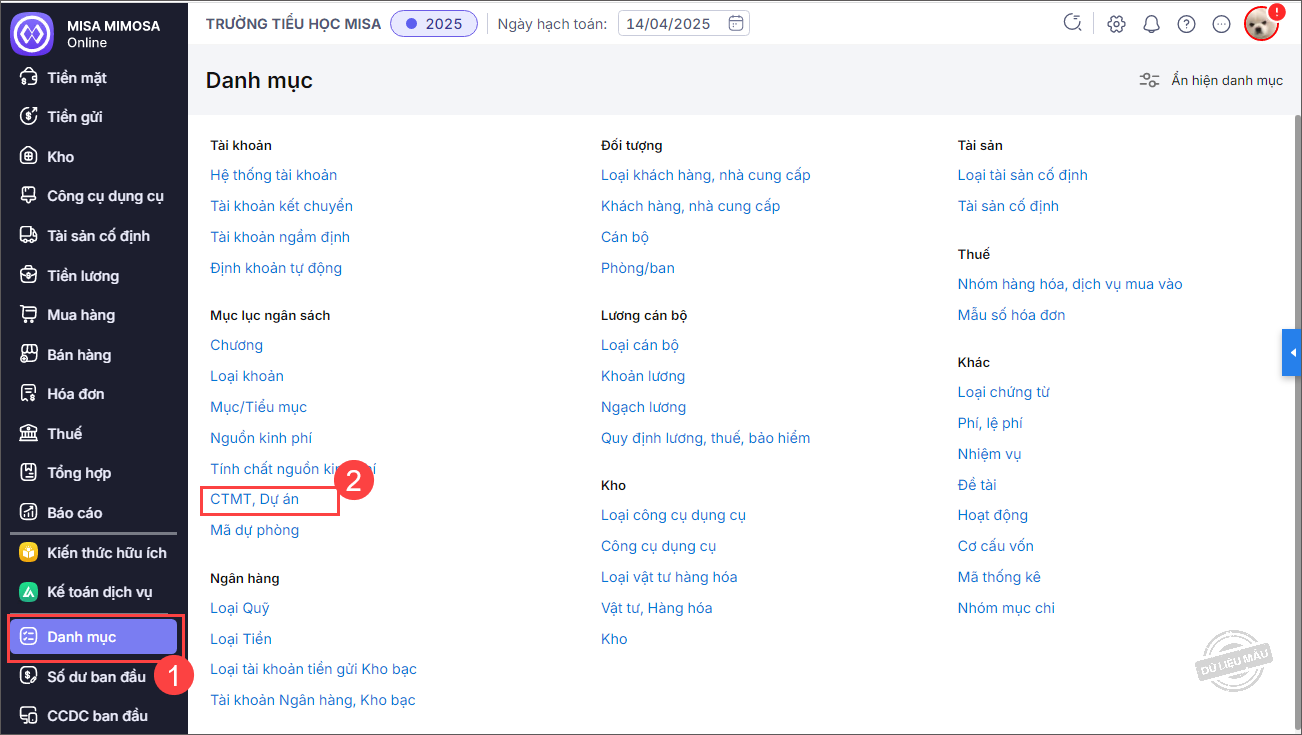Image resolution: width=1302 pixels, height=735 pixels.
Task: Open Tiền mặt in sidebar
Action: [77, 78]
